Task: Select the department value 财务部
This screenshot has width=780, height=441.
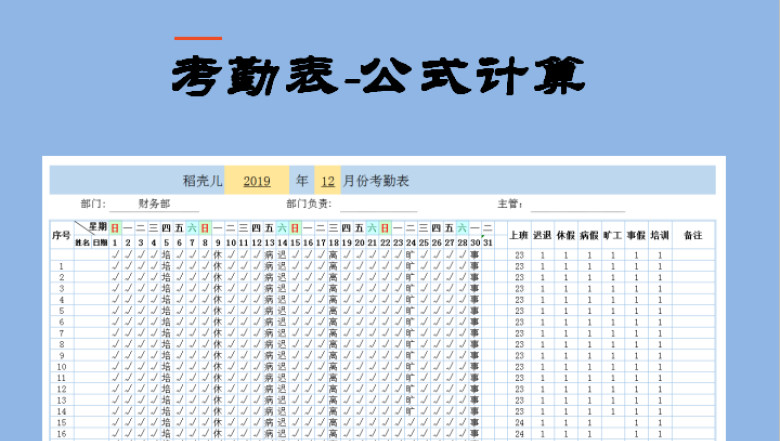Action: (154, 203)
